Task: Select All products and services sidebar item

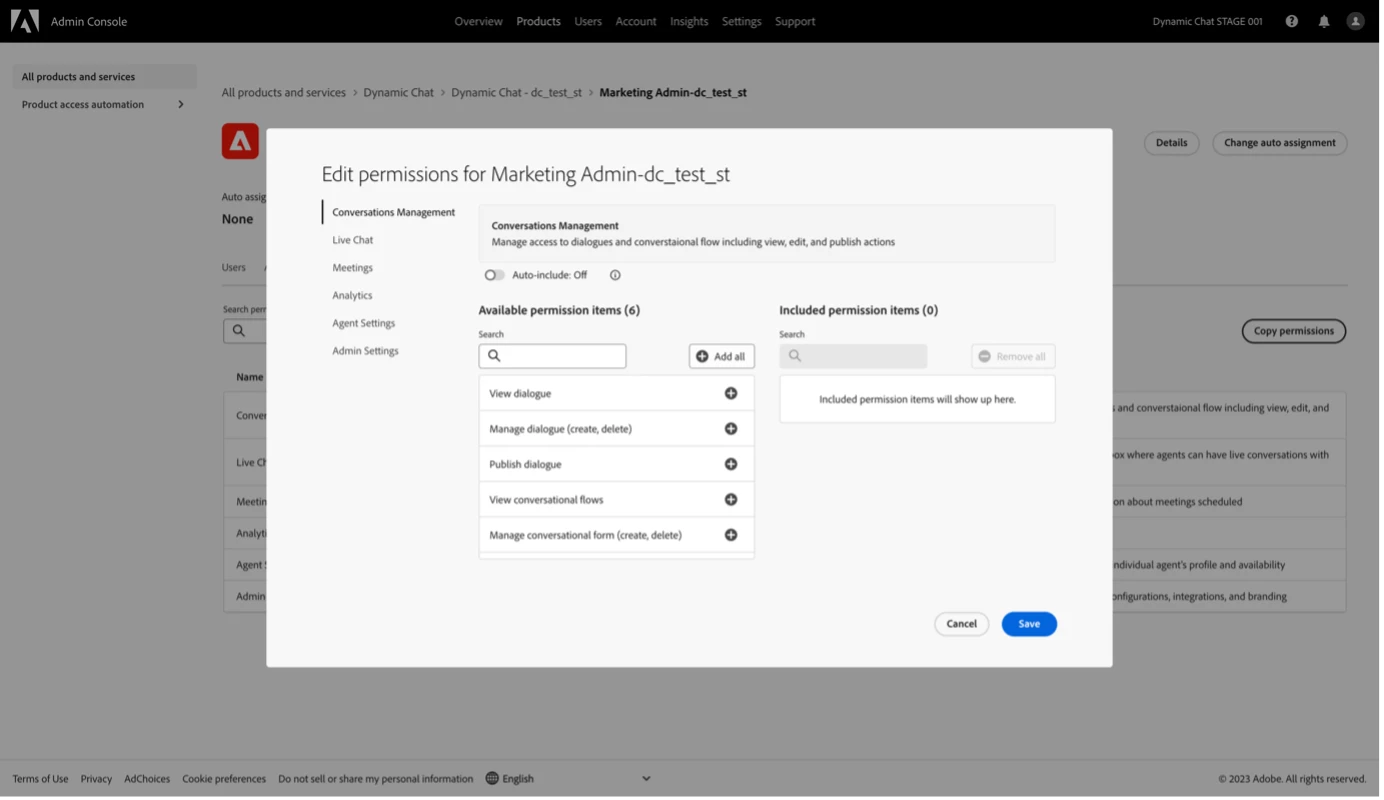Action: (x=105, y=77)
